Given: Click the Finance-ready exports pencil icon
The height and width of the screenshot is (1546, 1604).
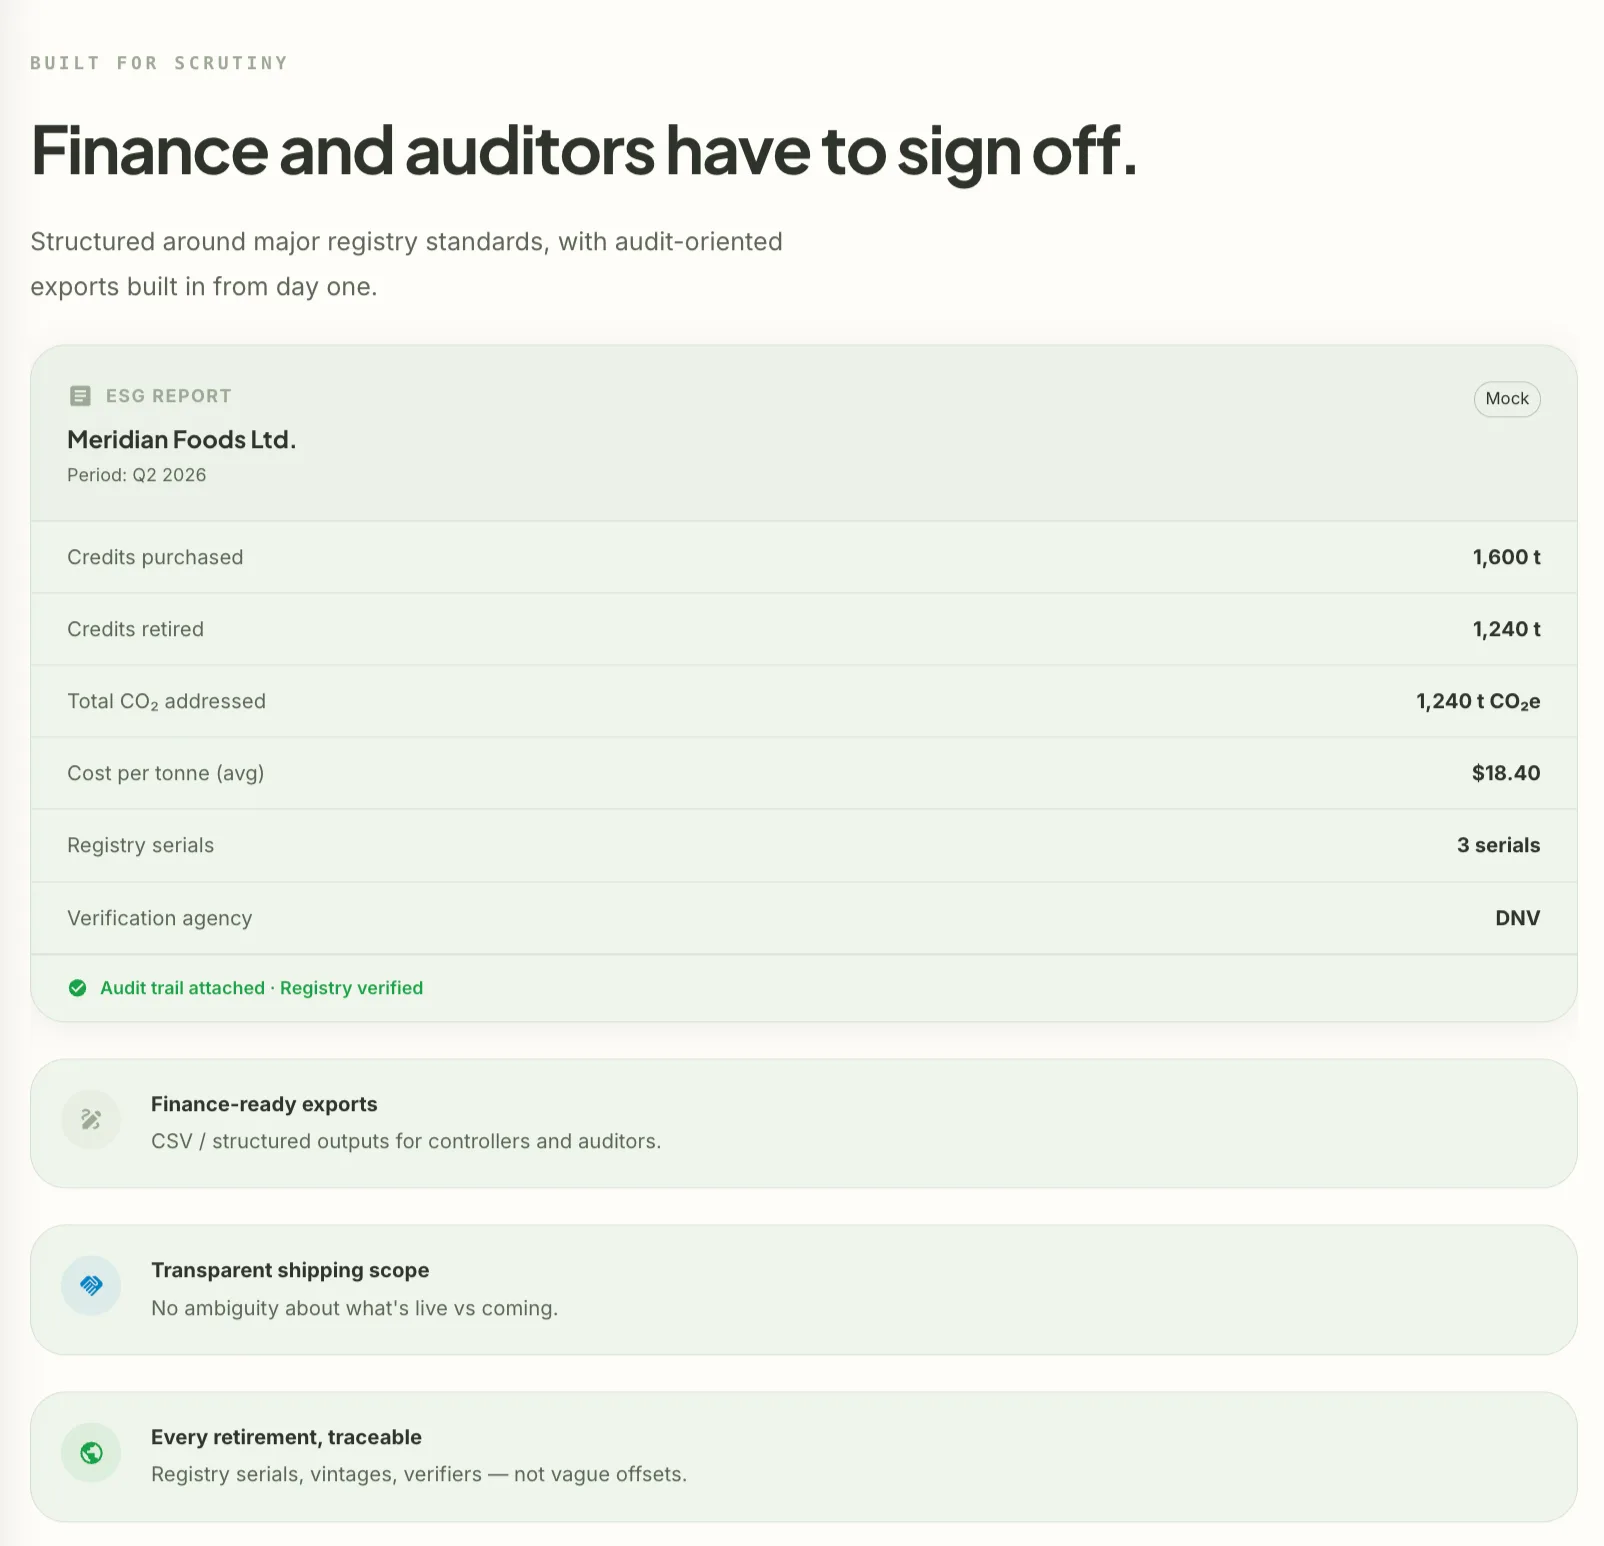Looking at the screenshot, I should [x=91, y=1119].
